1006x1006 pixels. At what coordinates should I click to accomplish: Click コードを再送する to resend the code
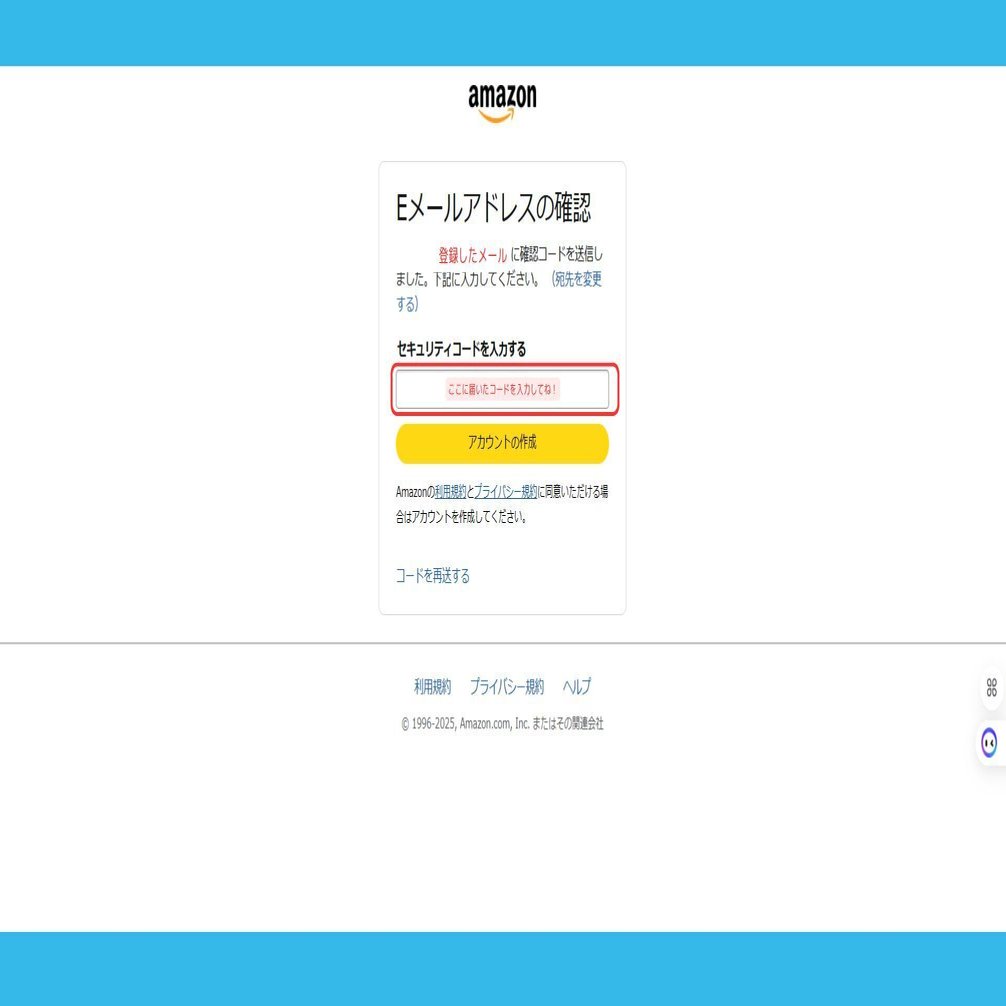click(x=432, y=575)
